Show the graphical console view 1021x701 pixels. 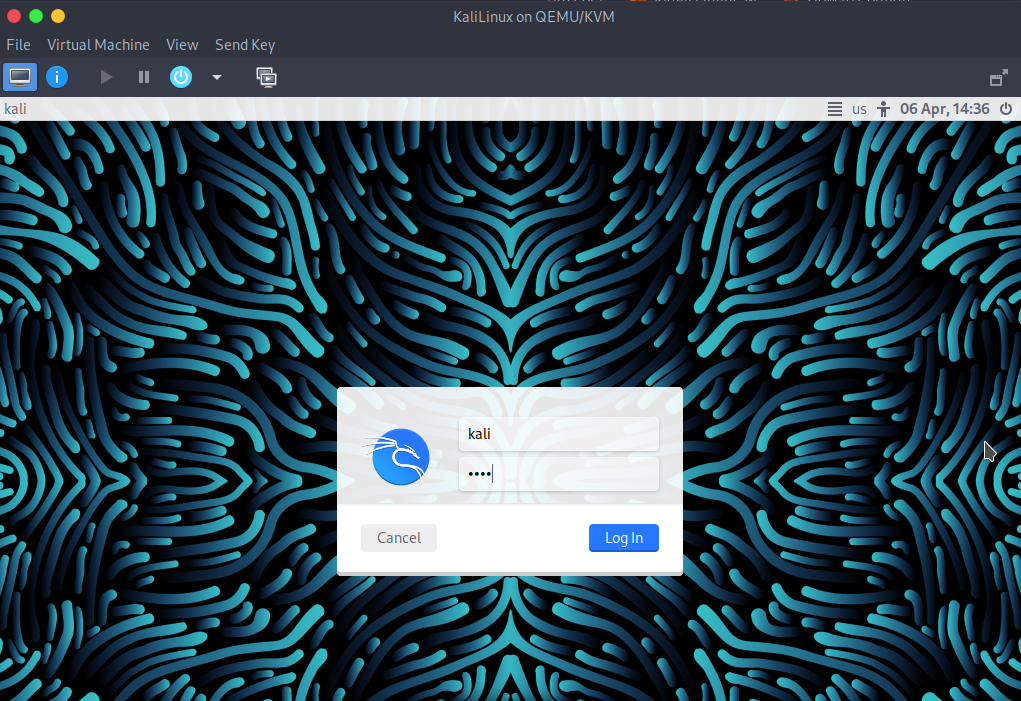coord(20,77)
